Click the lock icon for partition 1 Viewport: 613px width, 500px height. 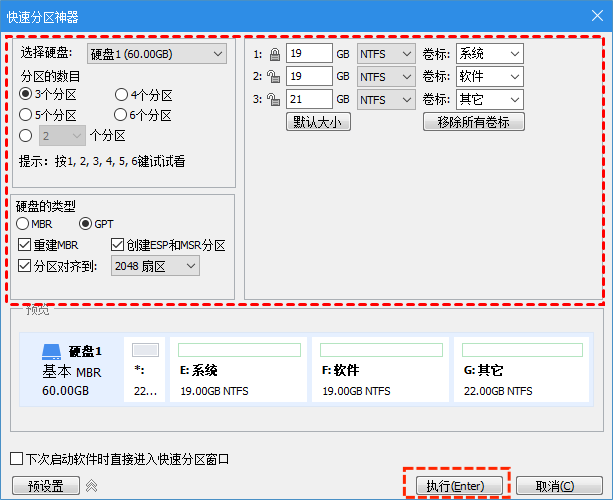tap(273, 53)
